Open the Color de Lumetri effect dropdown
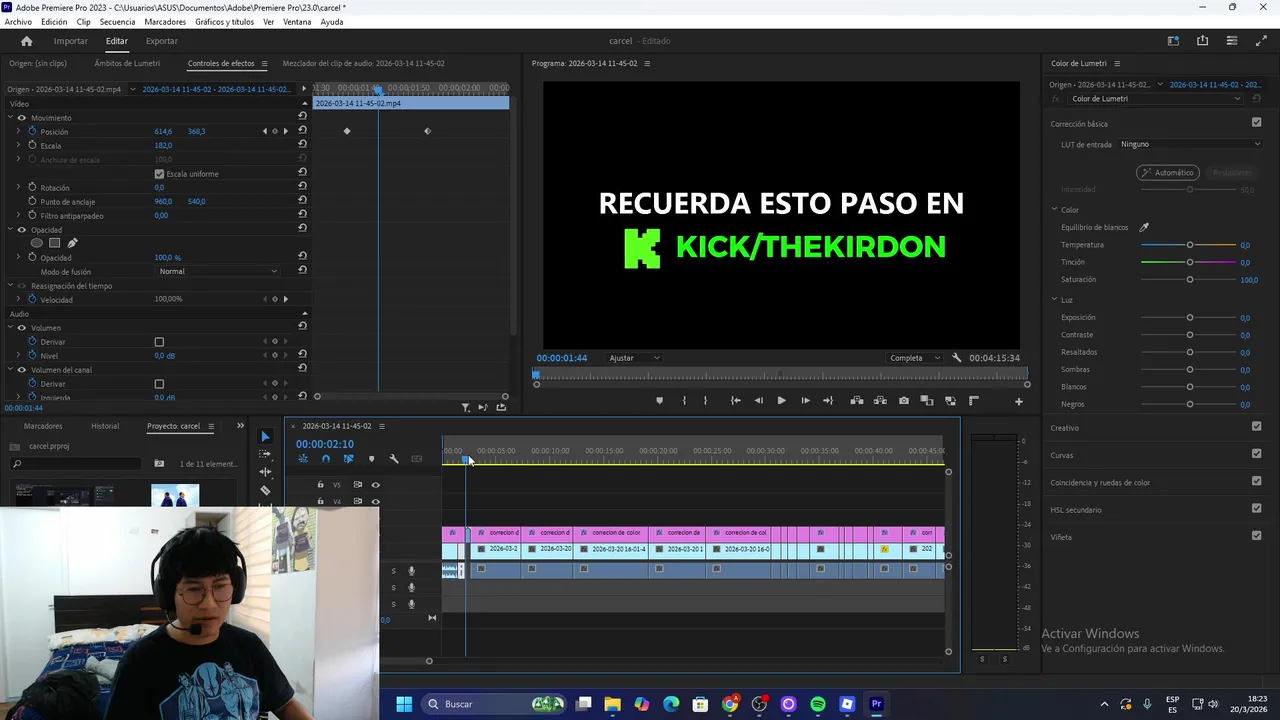 tap(1157, 99)
